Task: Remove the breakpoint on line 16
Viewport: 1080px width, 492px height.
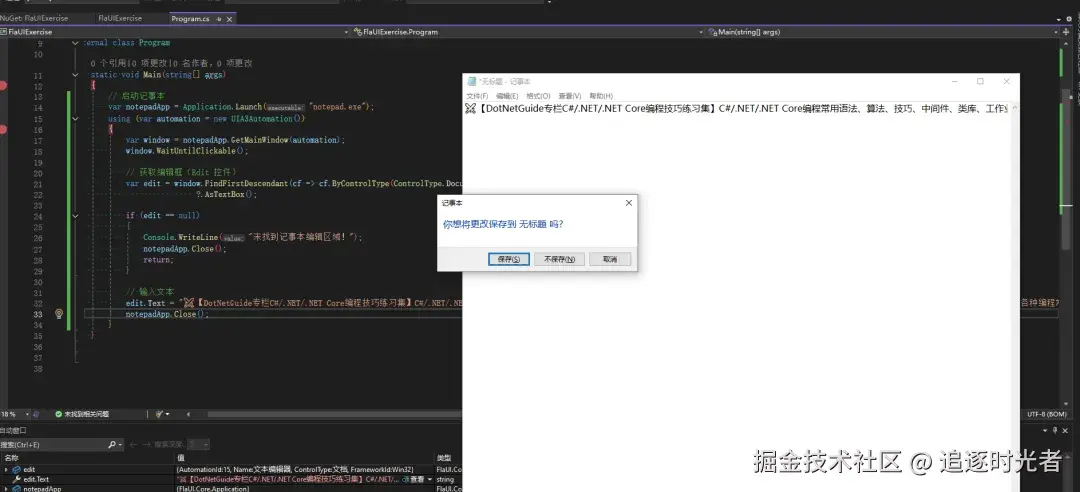Action: coord(3,129)
